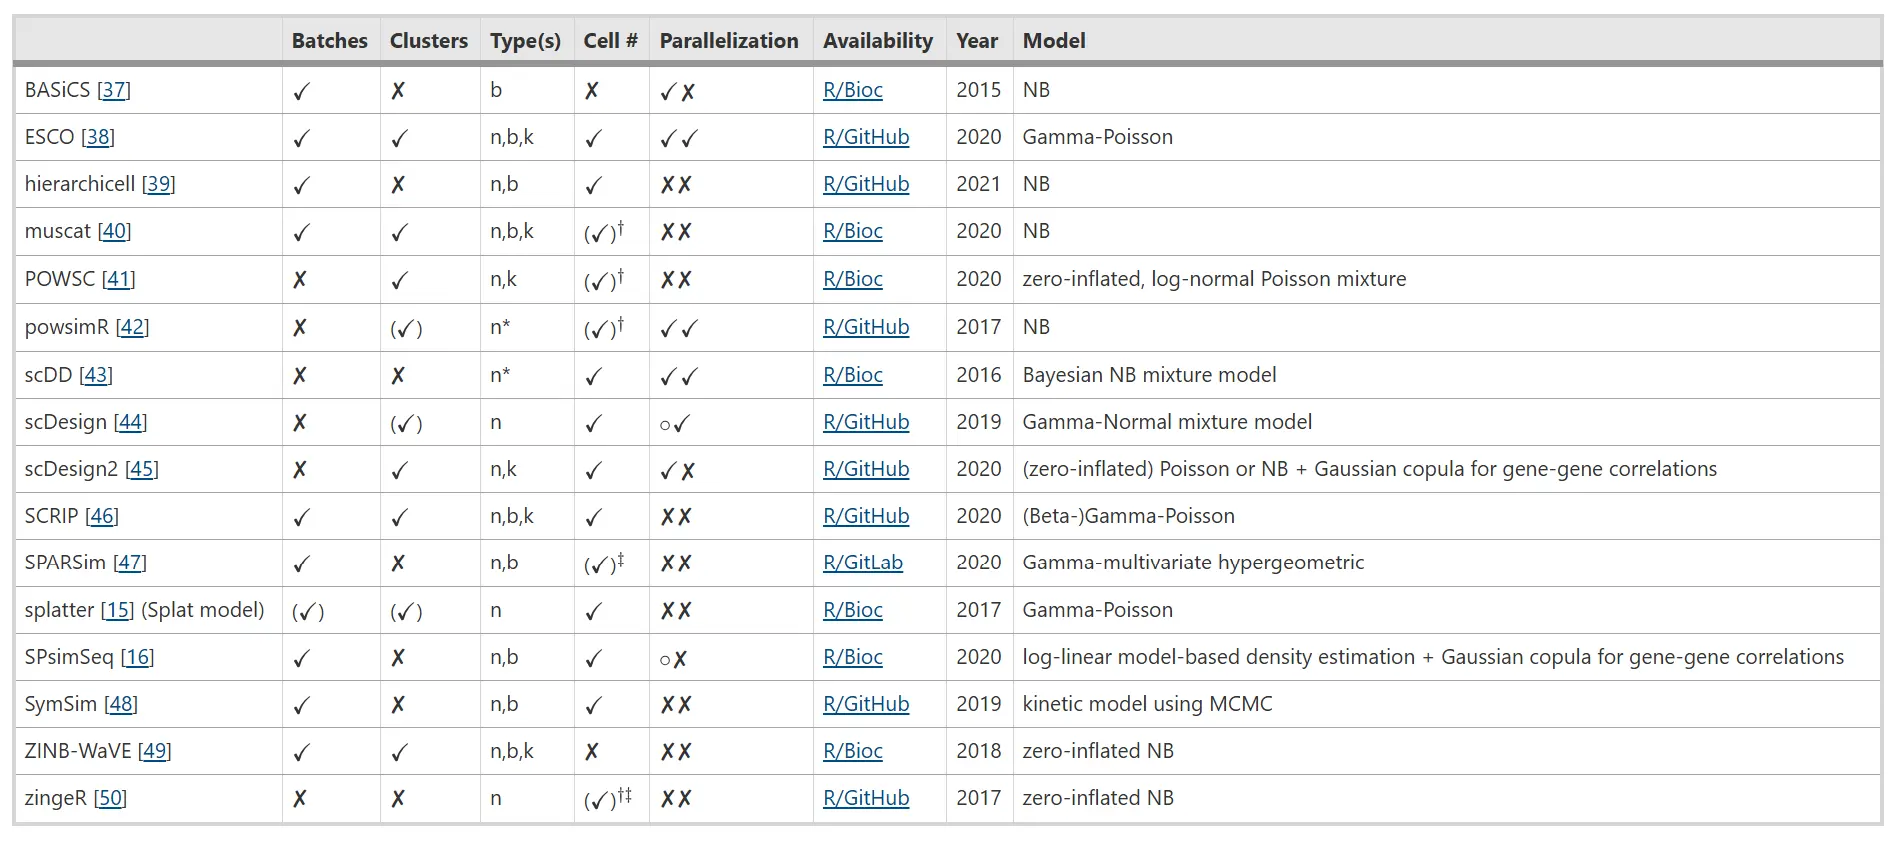Open POWSC's R/Bioc availability link

(853, 279)
